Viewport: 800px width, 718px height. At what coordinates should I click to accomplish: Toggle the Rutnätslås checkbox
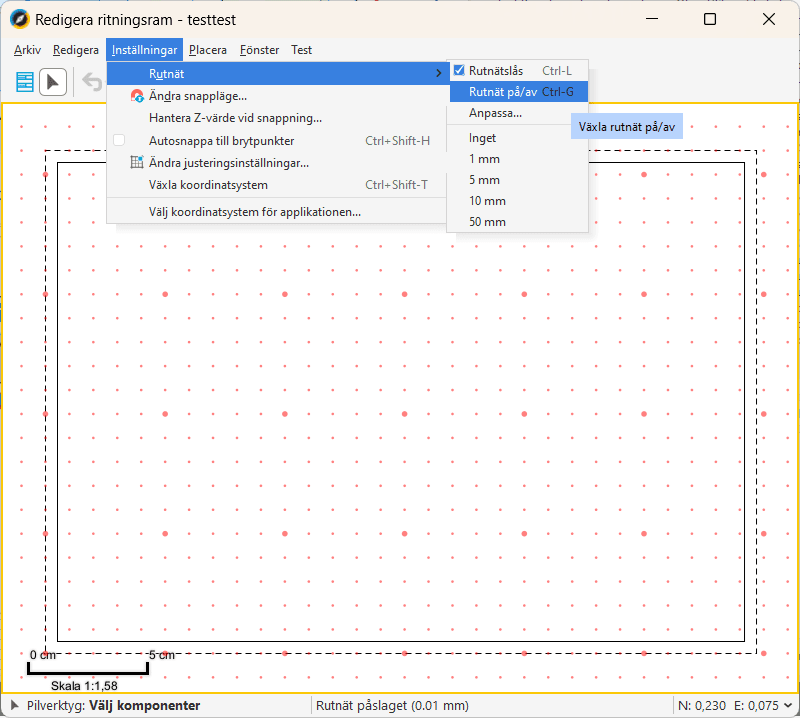[x=459, y=71]
